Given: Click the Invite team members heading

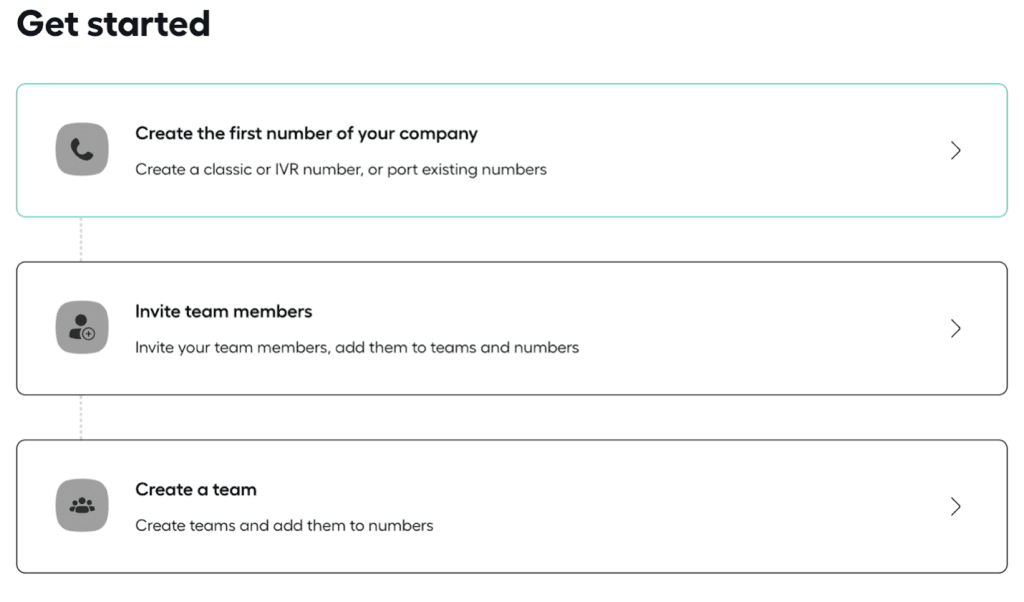Looking at the screenshot, I should 223,311.
